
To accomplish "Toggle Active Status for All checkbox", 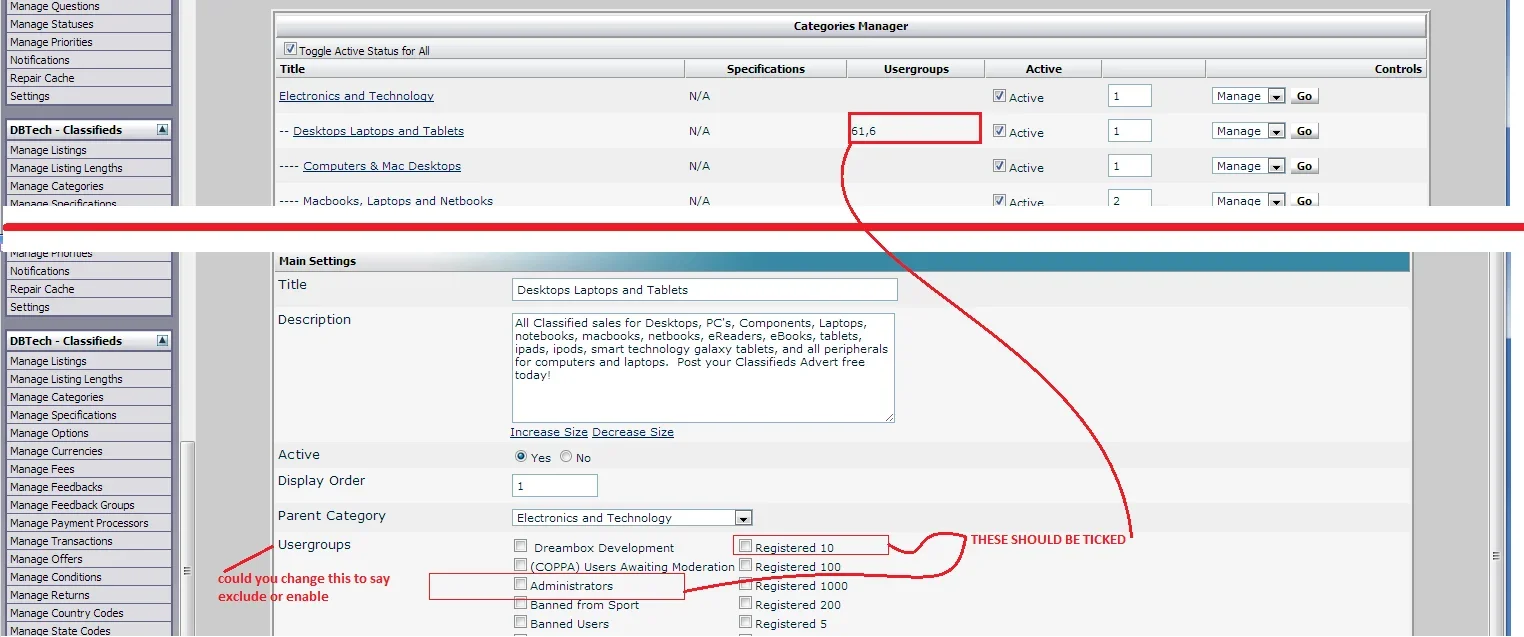I will tap(290, 49).
